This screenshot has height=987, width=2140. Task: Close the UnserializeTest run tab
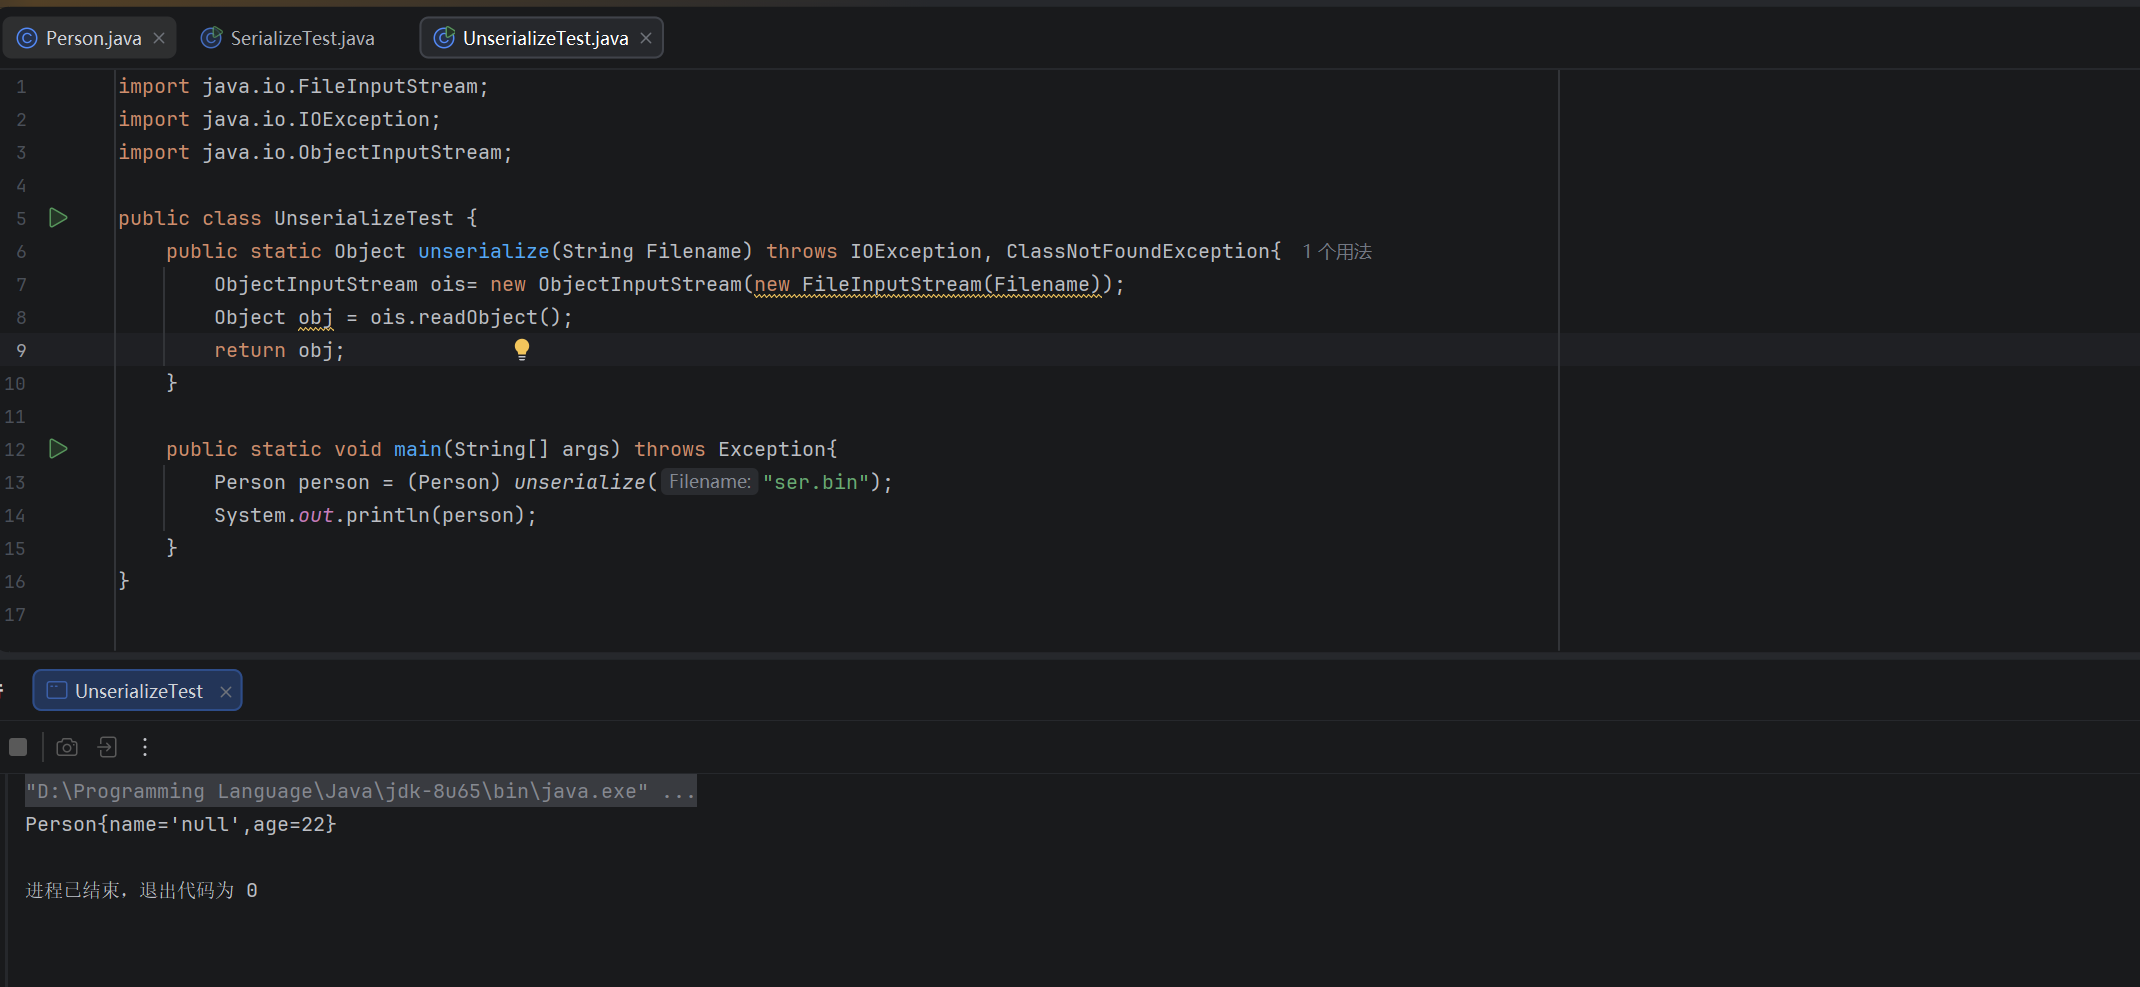(226, 692)
